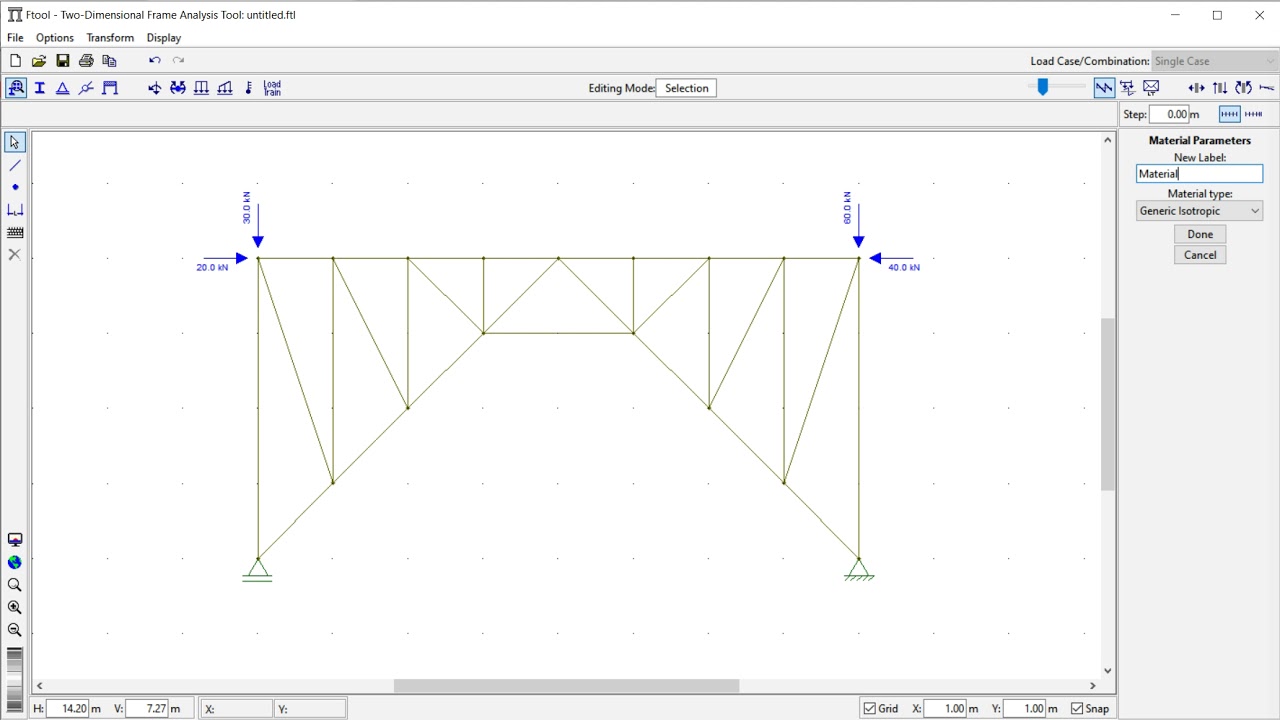Open Support Conditions triangle icon

(x=62, y=88)
